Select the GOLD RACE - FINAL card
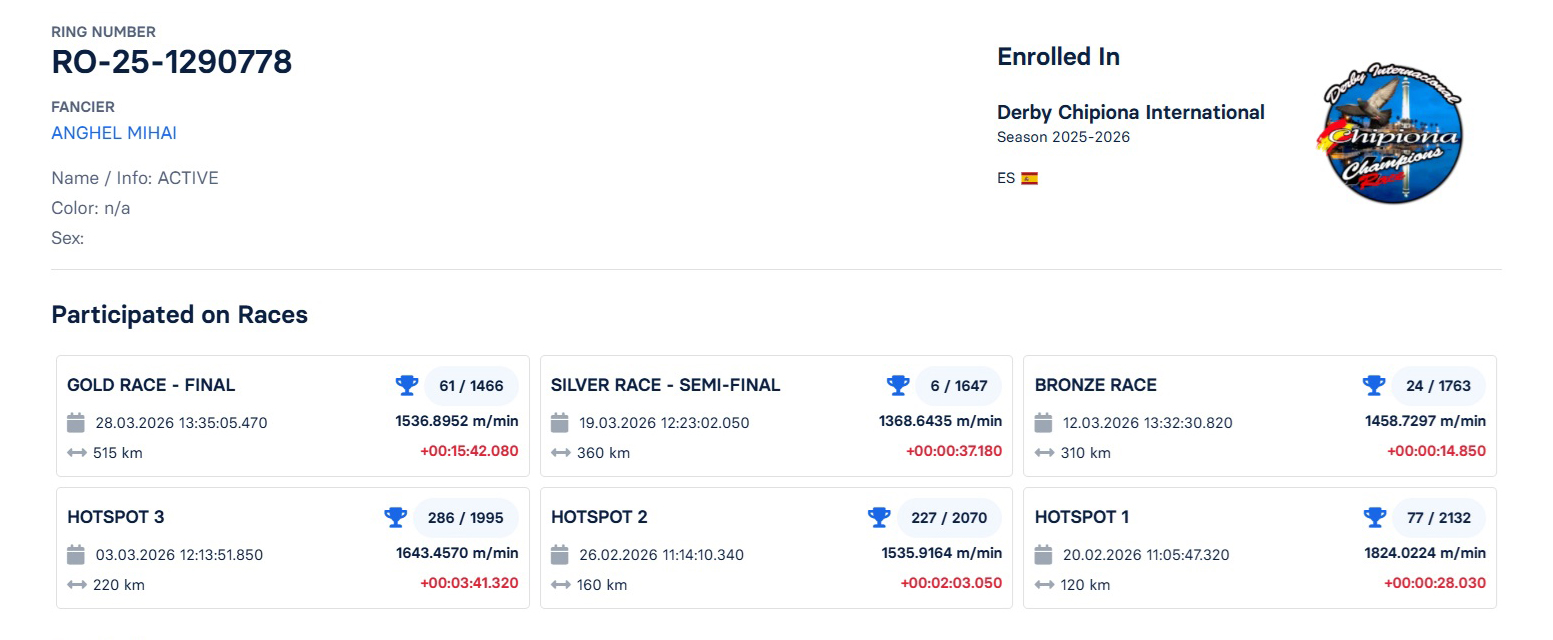This screenshot has height=640, width=1553. click(293, 416)
